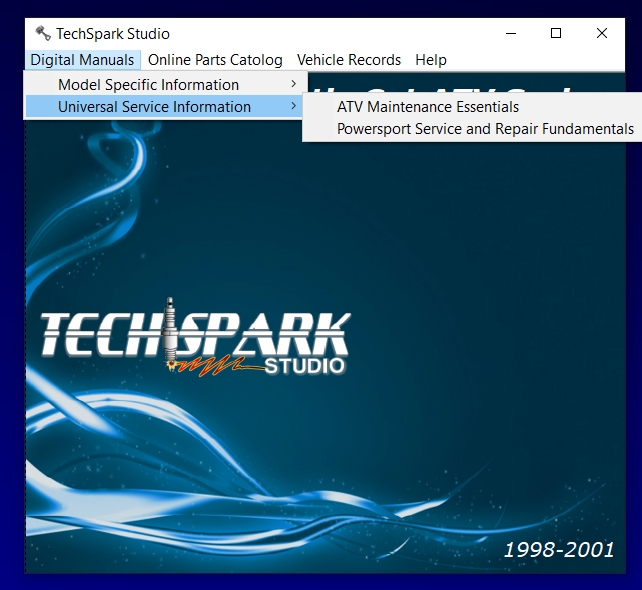The image size is (642, 590).
Task: Click the 1998-2001 year label
Action: [558, 549]
